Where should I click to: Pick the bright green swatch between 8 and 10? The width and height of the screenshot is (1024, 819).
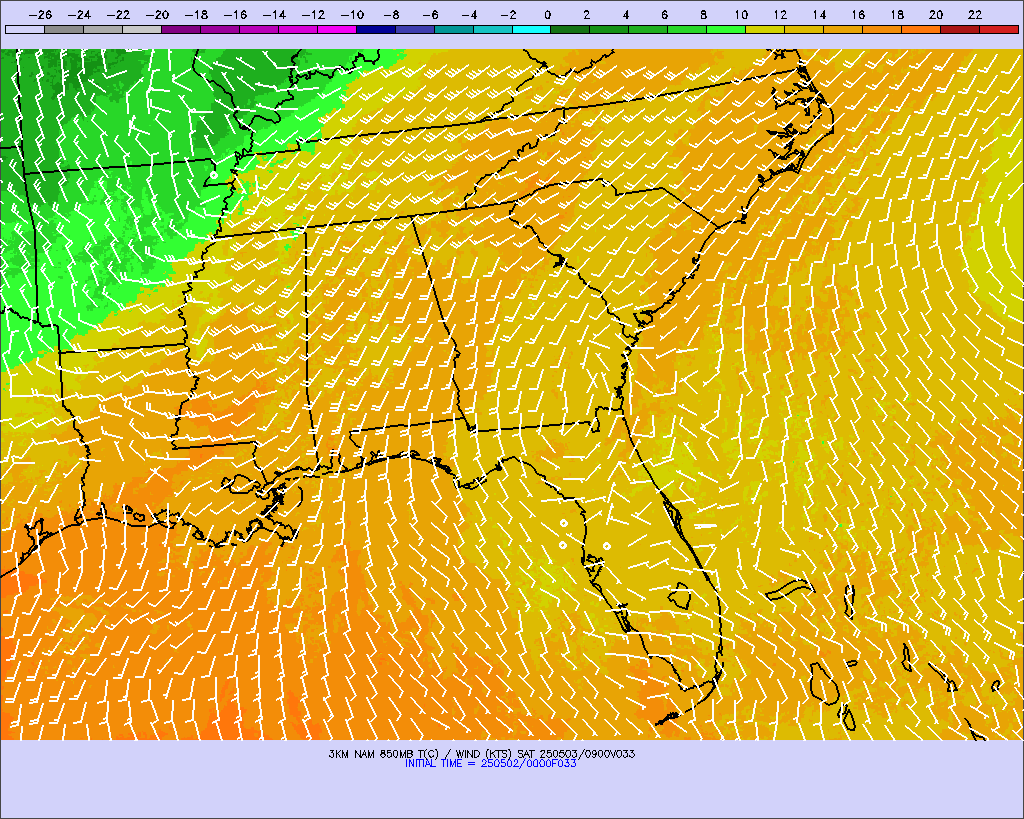(x=726, y=29)
